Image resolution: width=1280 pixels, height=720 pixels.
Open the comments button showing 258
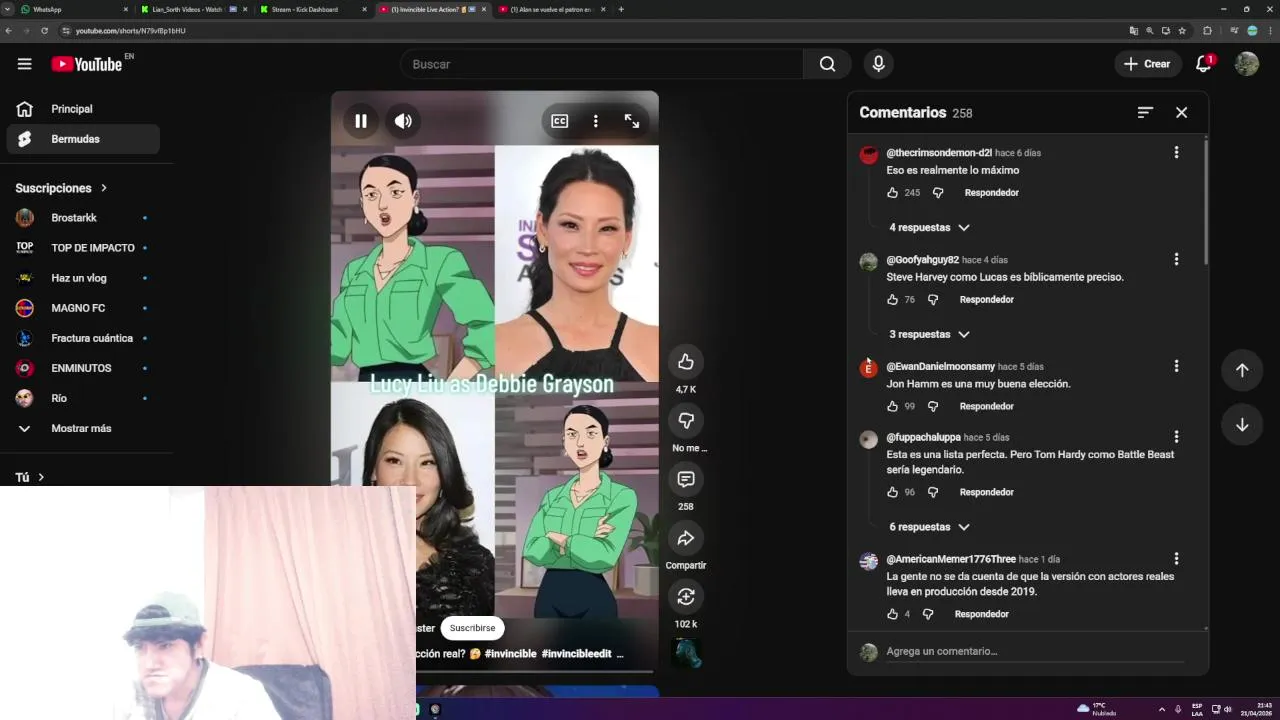point(686,480)
